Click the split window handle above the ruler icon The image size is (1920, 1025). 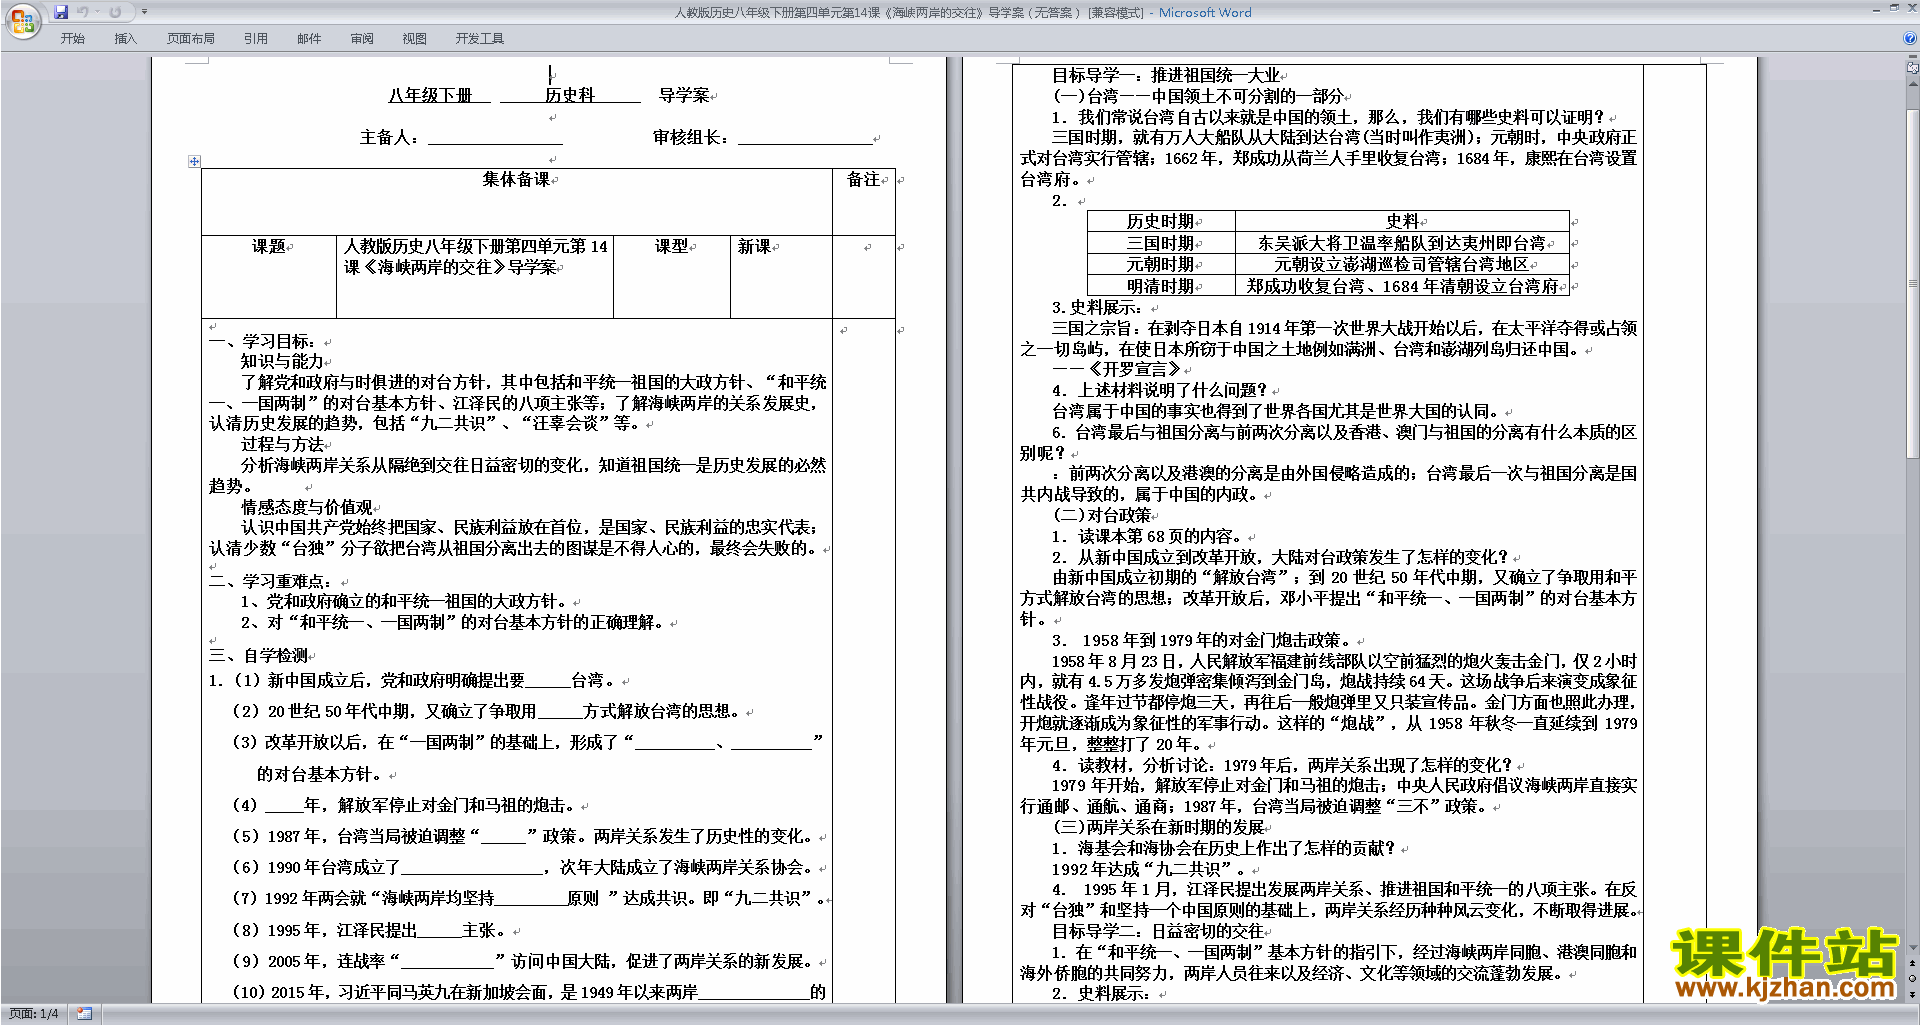point(1913,58)
